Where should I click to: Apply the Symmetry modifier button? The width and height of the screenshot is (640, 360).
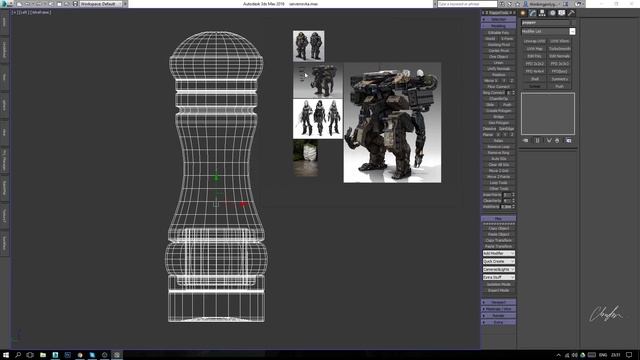[x=560, y=79]
